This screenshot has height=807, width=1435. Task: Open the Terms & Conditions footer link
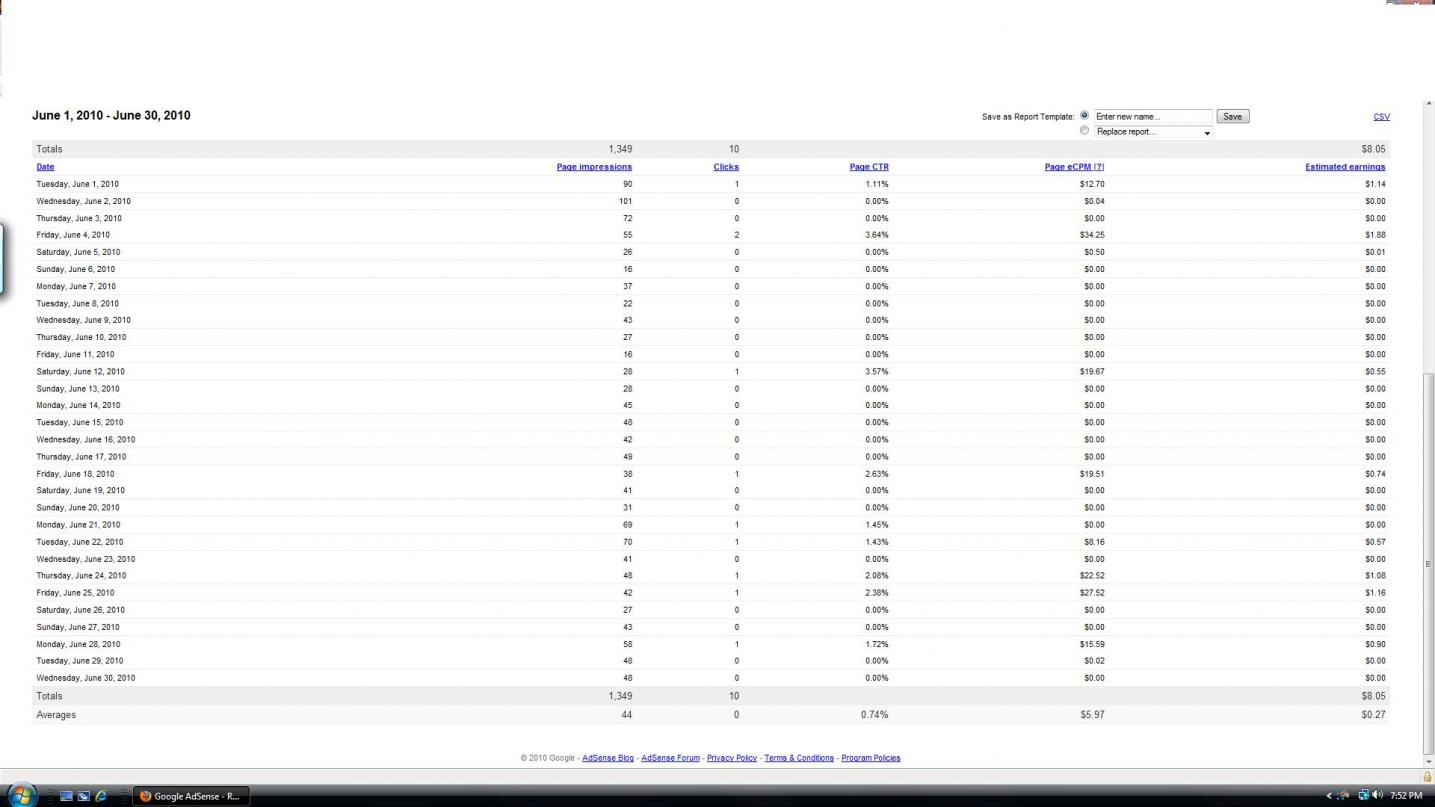click(x=799, y=758)
